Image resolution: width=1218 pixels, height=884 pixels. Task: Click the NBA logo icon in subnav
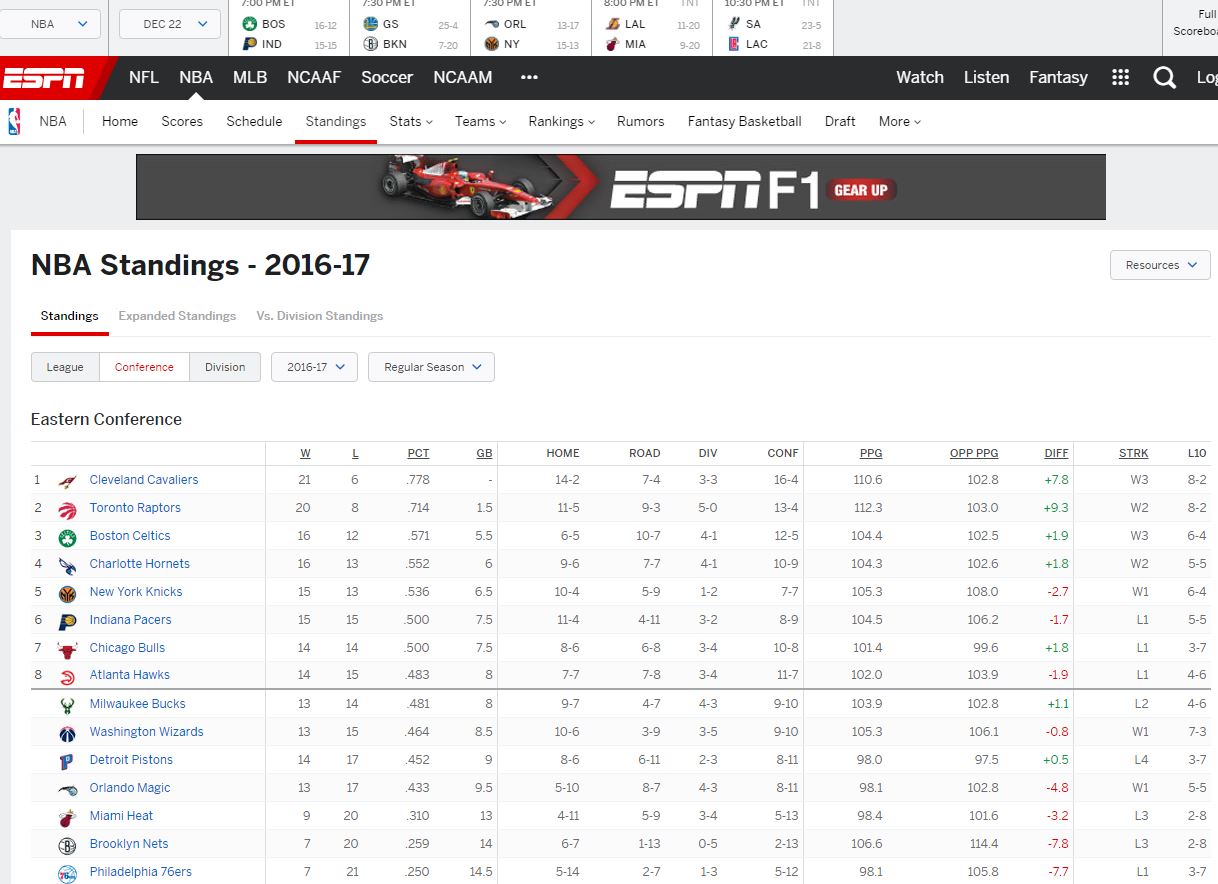tap(14, 121)
